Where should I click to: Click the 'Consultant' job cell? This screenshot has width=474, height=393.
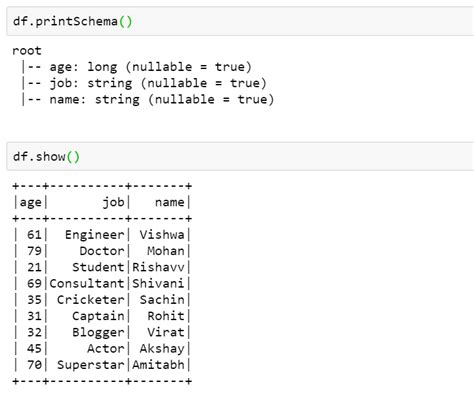coord(87,284)
